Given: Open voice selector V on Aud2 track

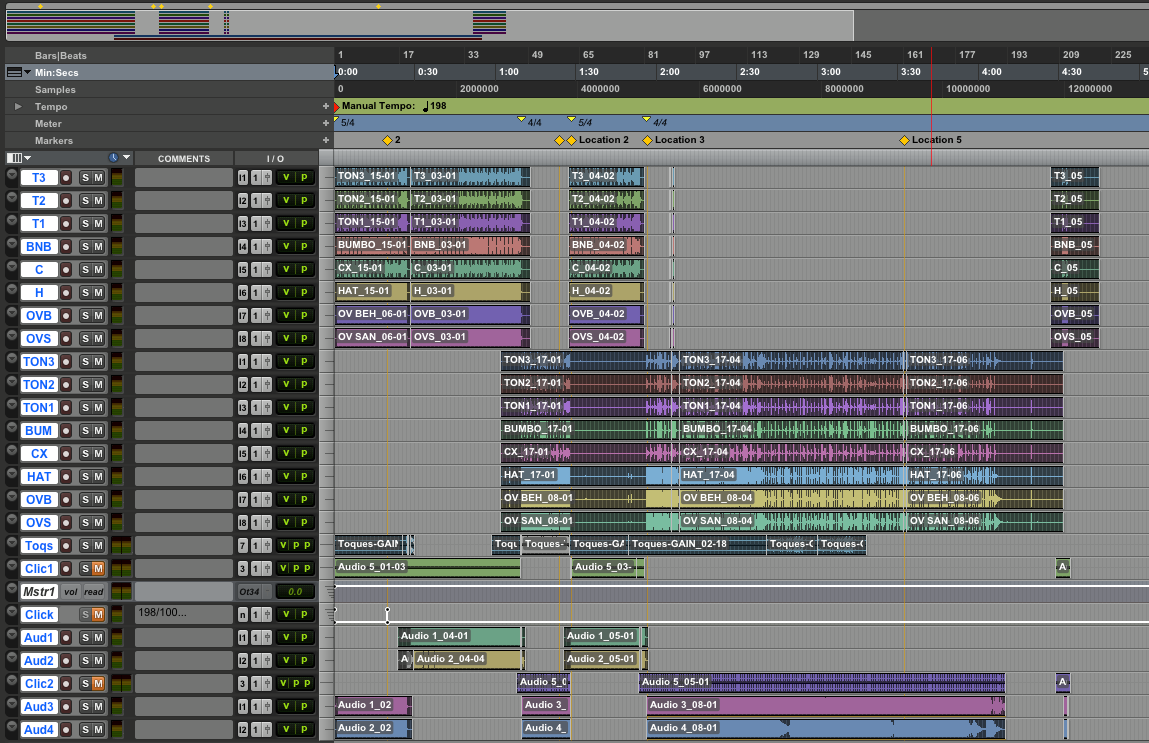Looking at the screenshot, I should pyautogui.click(x=287, y=661).
